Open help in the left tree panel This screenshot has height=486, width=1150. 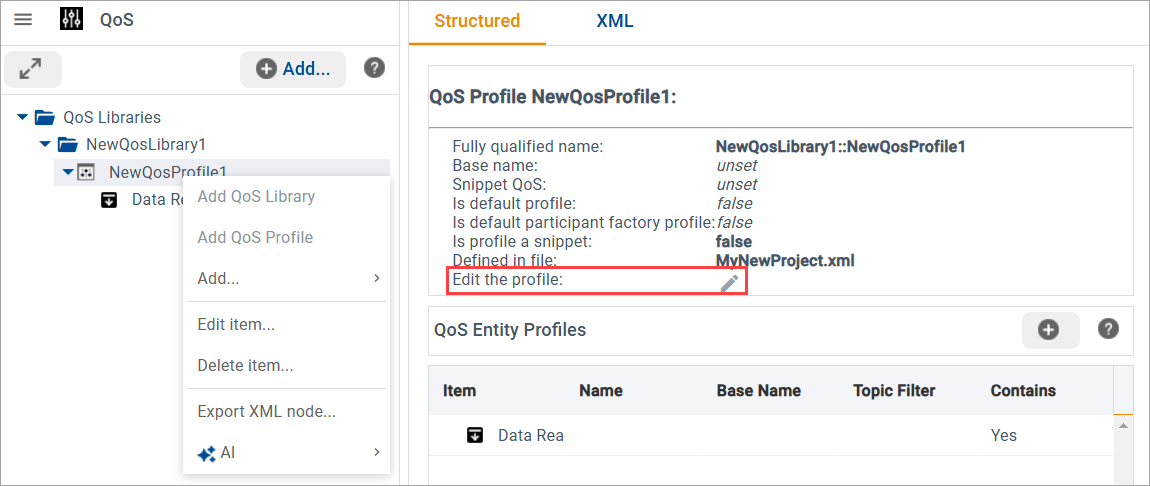pyautogui.click(x=374, y=68)
